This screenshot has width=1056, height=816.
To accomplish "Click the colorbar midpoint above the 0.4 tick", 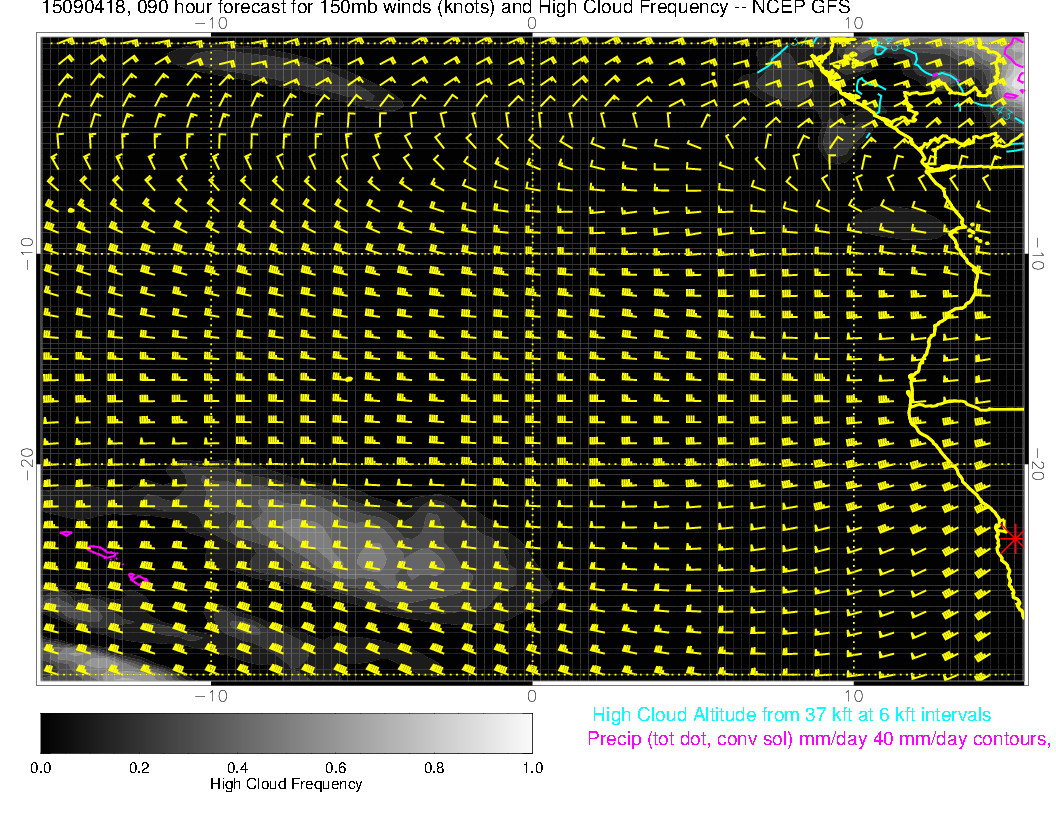I will coord(237,733).
